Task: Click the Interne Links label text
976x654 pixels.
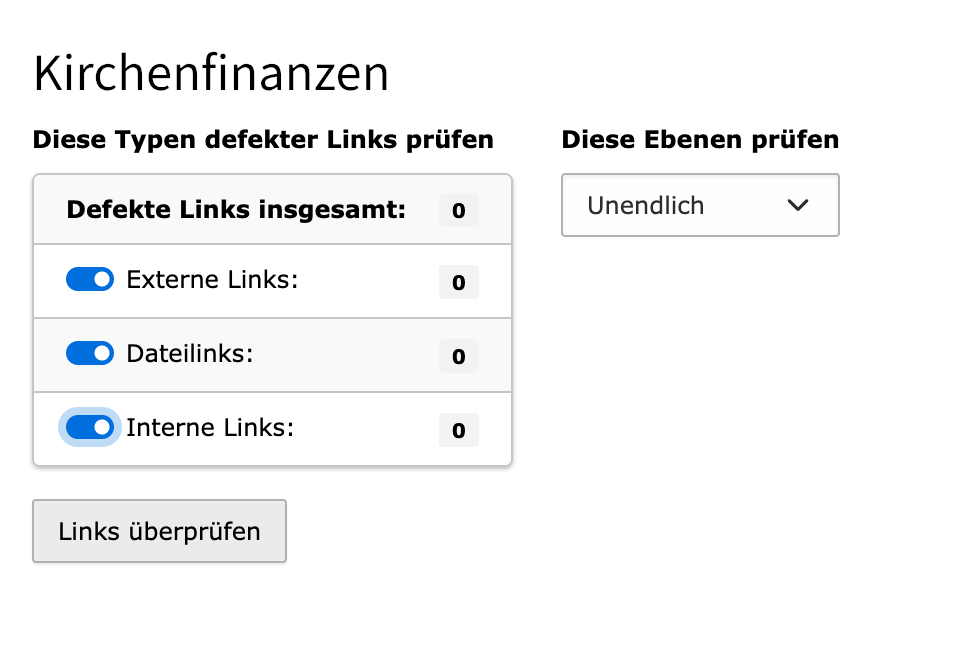Action: click(x=210, y=427)
